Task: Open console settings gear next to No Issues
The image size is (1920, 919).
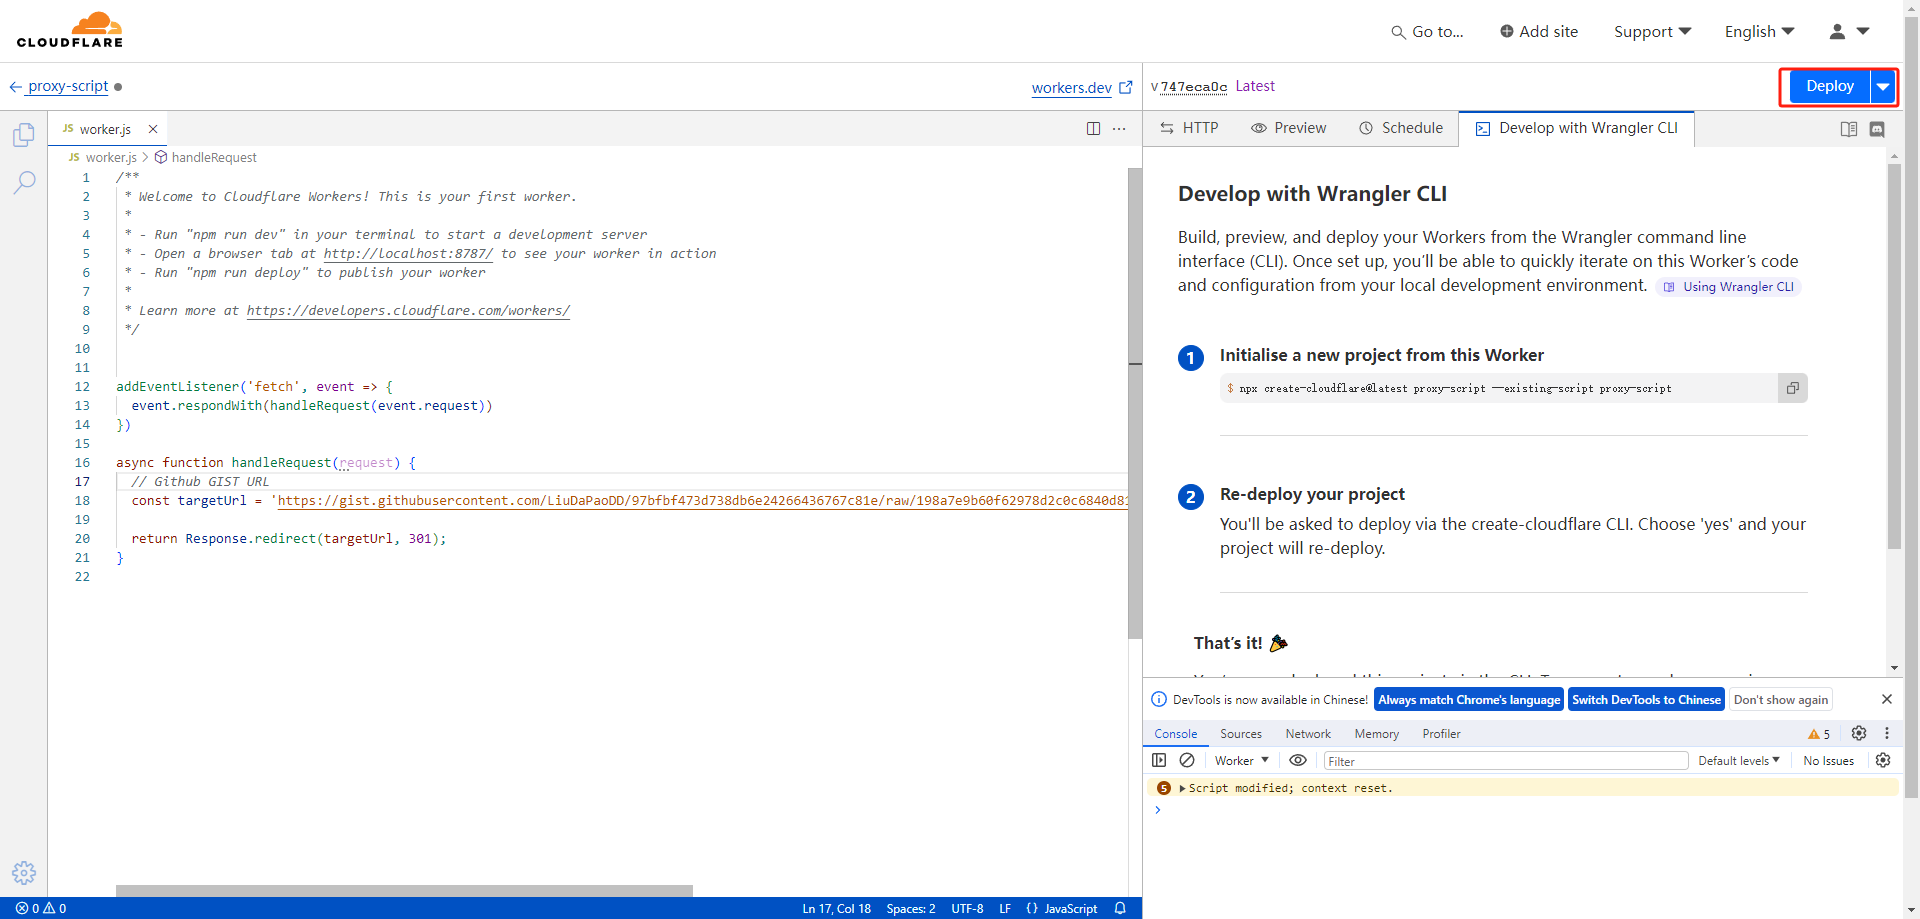Action: point(1883,760)
